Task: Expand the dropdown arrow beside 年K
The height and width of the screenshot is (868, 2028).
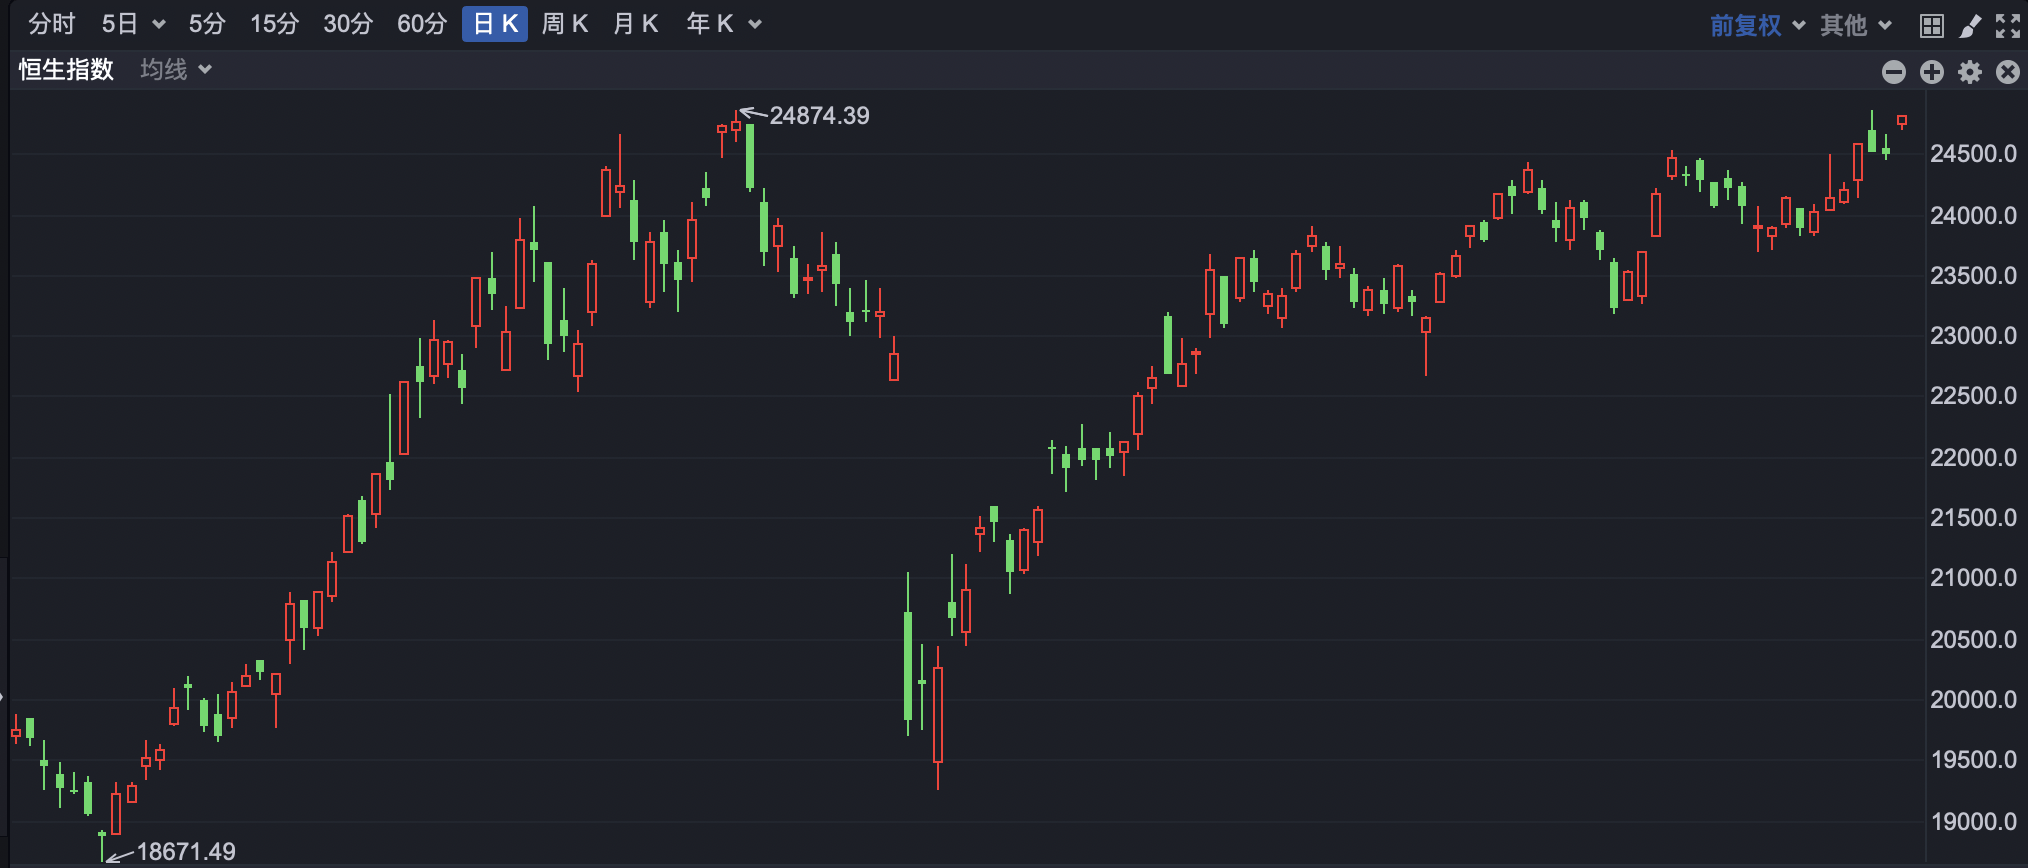Action: [755, 25]
